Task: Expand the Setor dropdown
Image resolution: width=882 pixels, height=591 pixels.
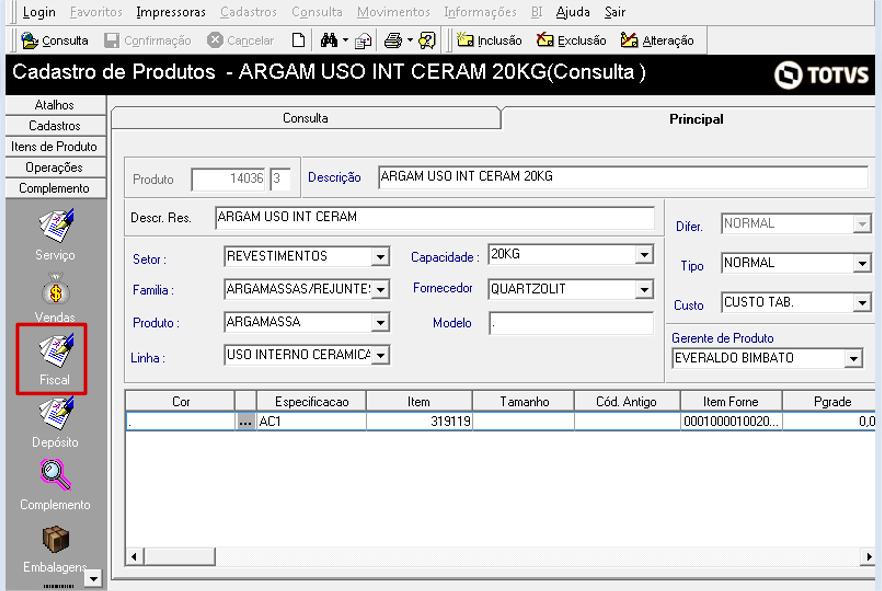Action: click(380, 257)
